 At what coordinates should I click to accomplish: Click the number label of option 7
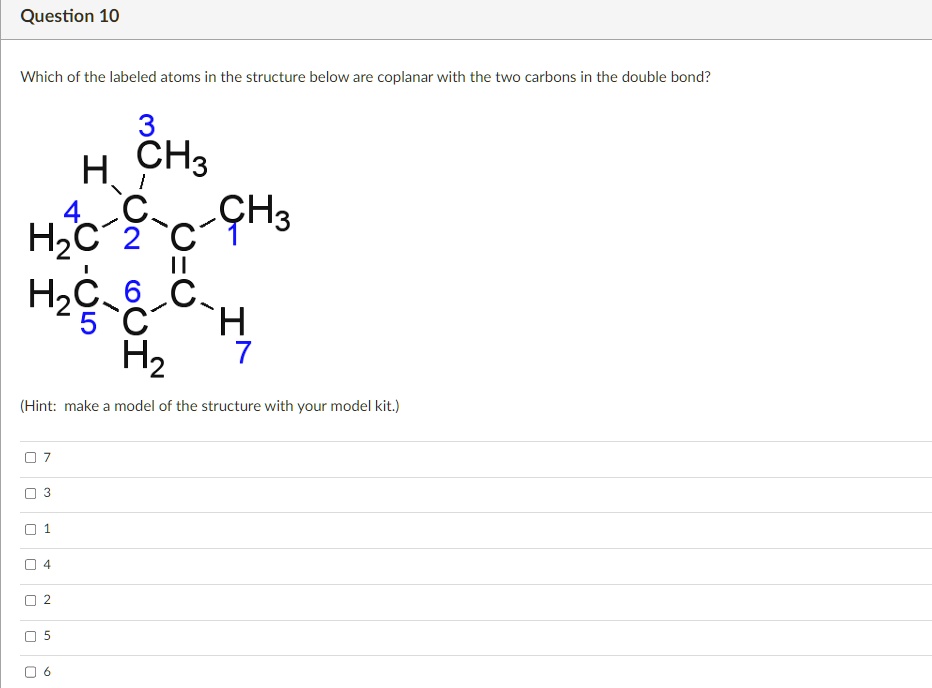click(45, 457)
